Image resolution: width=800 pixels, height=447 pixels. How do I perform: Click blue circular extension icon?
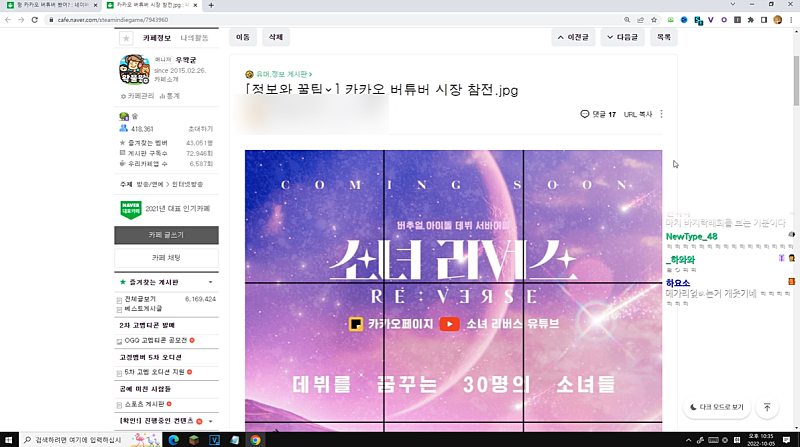(684, 20)
